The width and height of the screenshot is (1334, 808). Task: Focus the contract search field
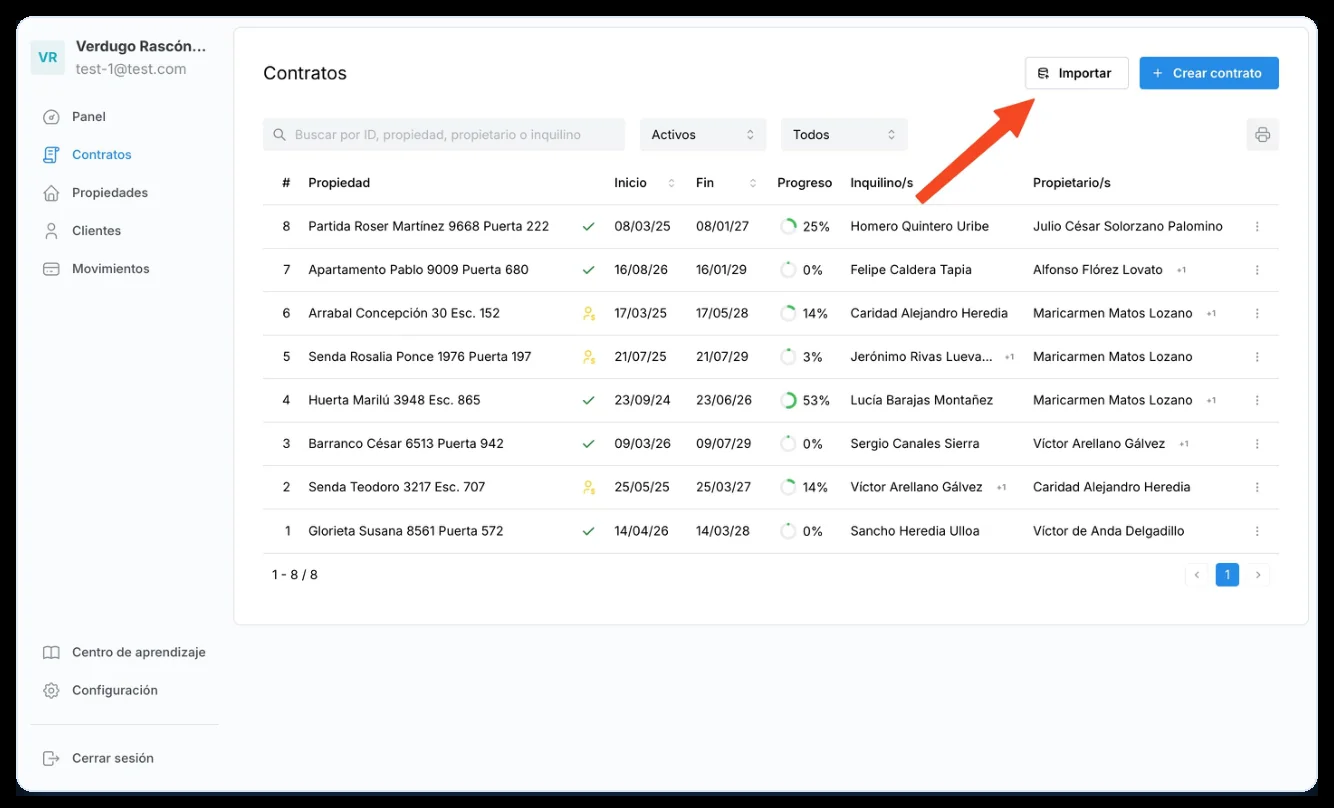tap(444, 135)
